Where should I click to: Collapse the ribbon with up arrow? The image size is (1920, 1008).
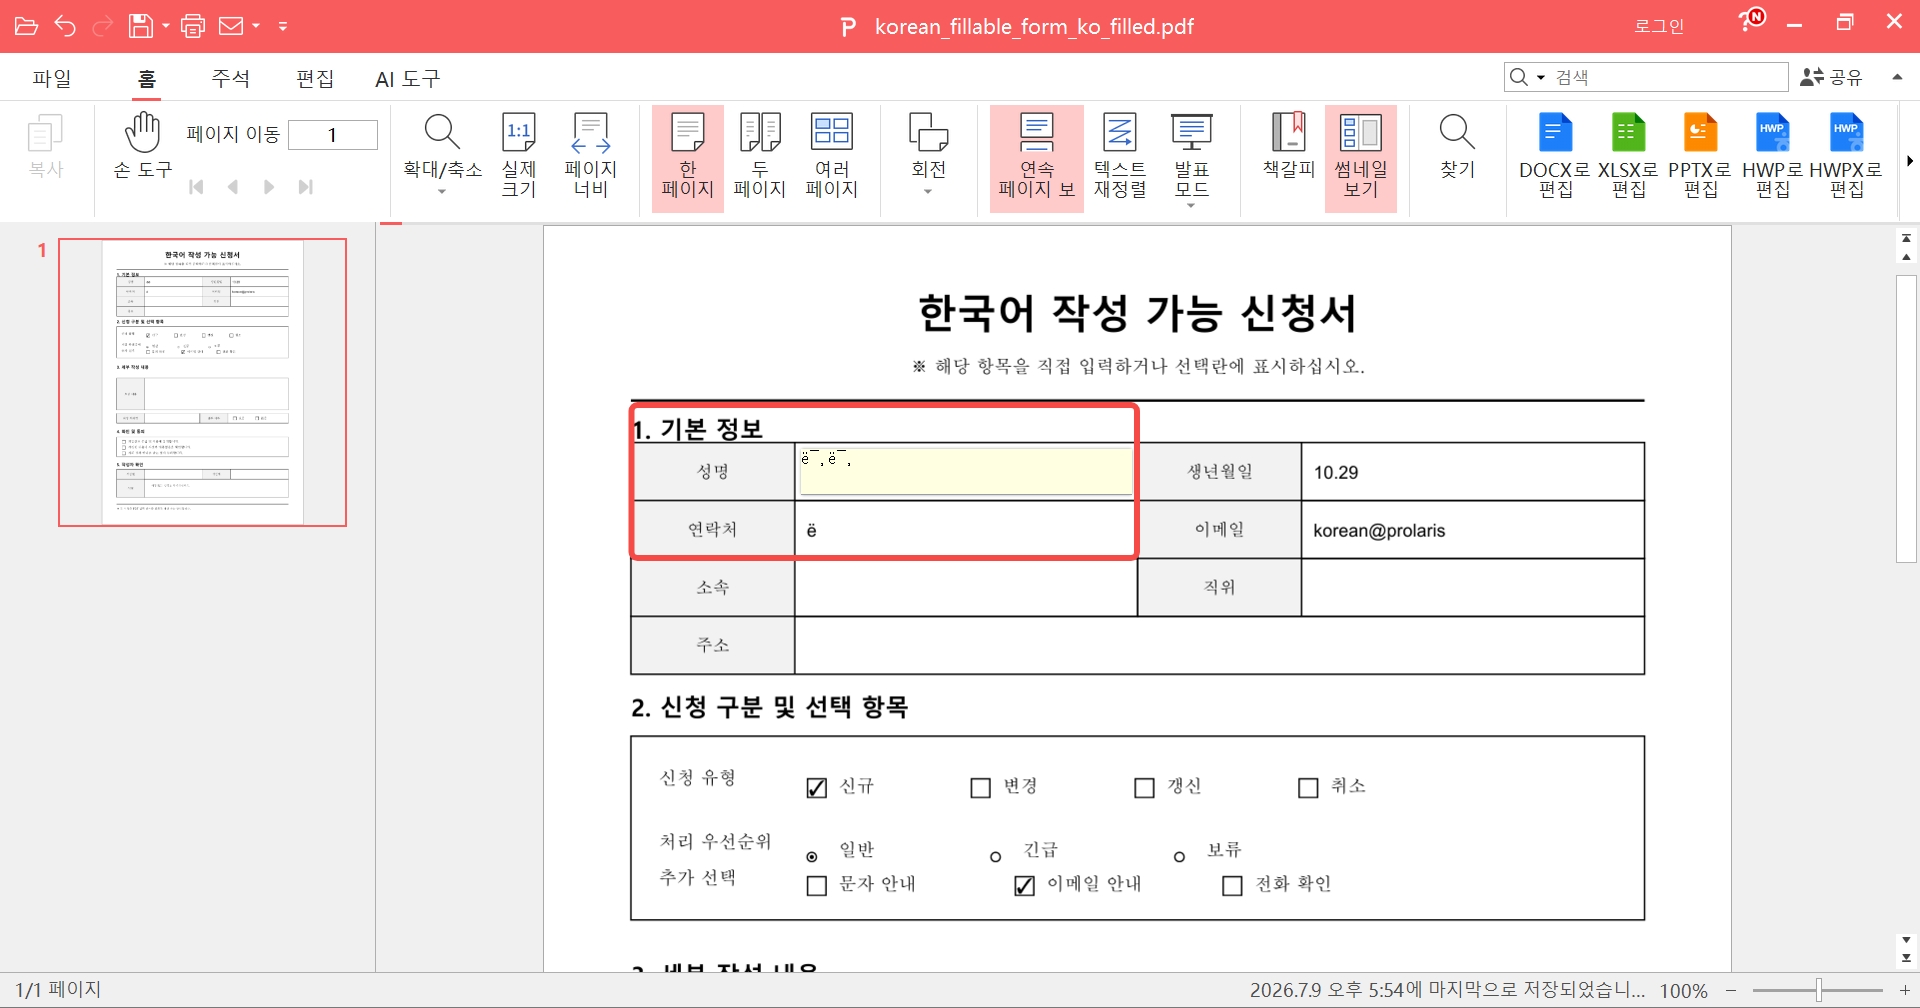click(x=1897, y=77)
